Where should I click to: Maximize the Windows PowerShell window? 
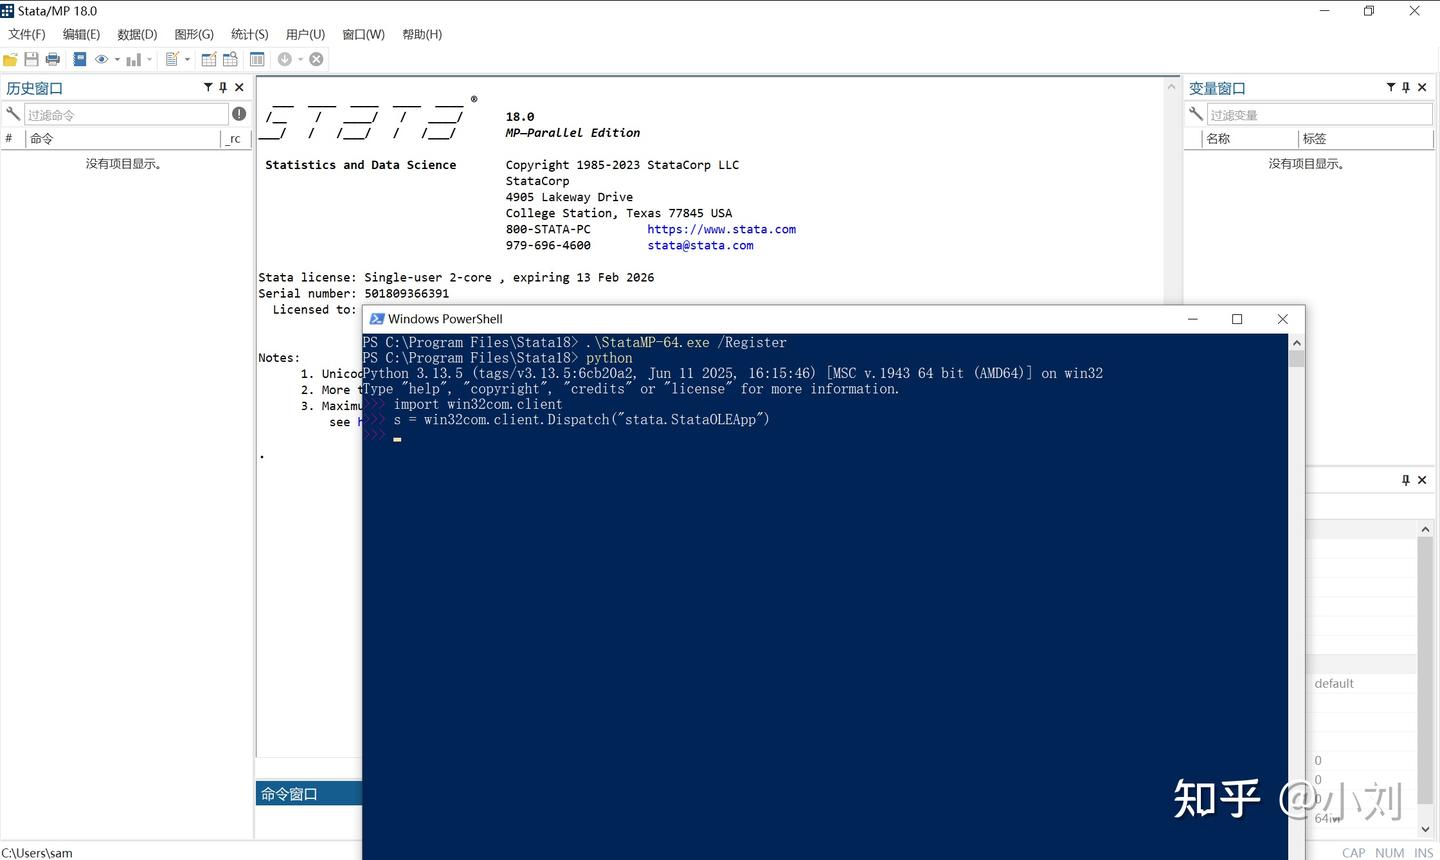click(1237, 319)
